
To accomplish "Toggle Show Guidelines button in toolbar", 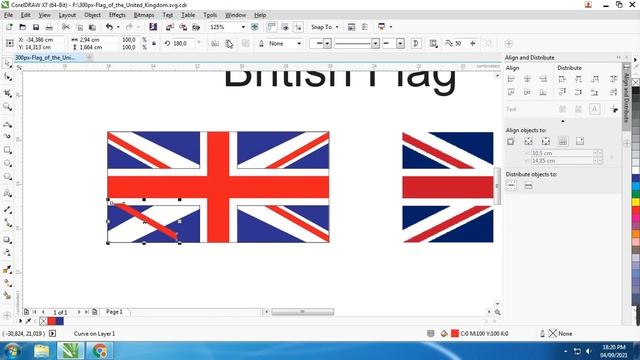I will 298,27.
